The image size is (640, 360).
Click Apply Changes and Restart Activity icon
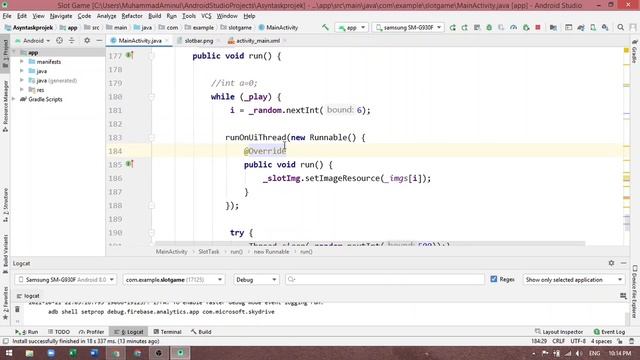[453, 27]
